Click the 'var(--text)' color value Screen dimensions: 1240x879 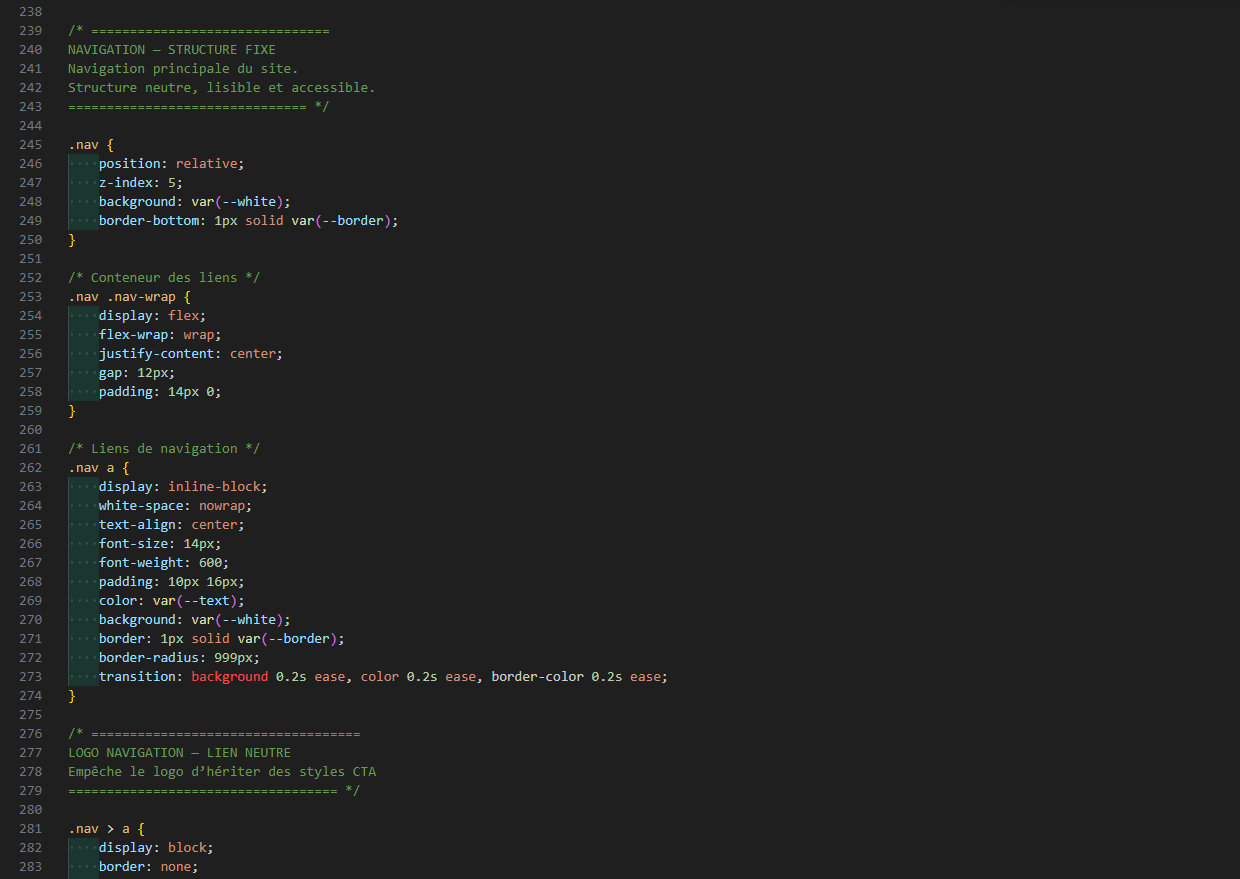point(198,600)
